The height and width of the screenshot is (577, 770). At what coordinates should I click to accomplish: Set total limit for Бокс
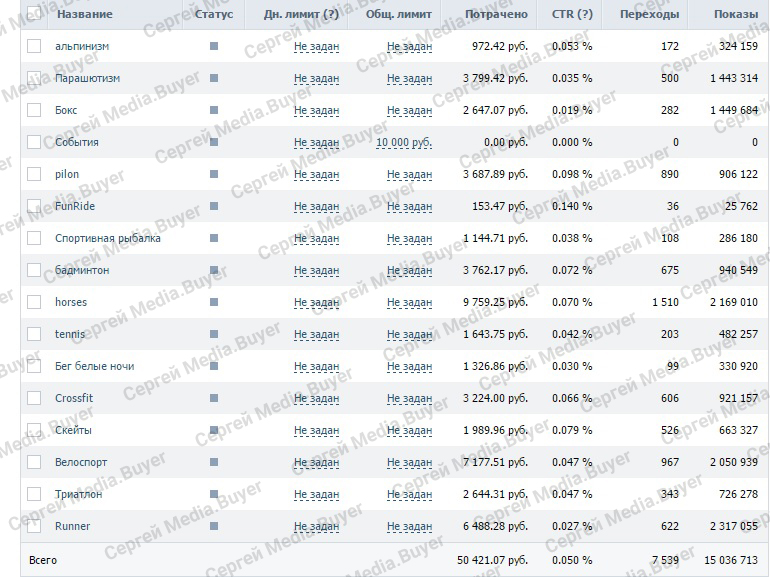tap(410, 110)
